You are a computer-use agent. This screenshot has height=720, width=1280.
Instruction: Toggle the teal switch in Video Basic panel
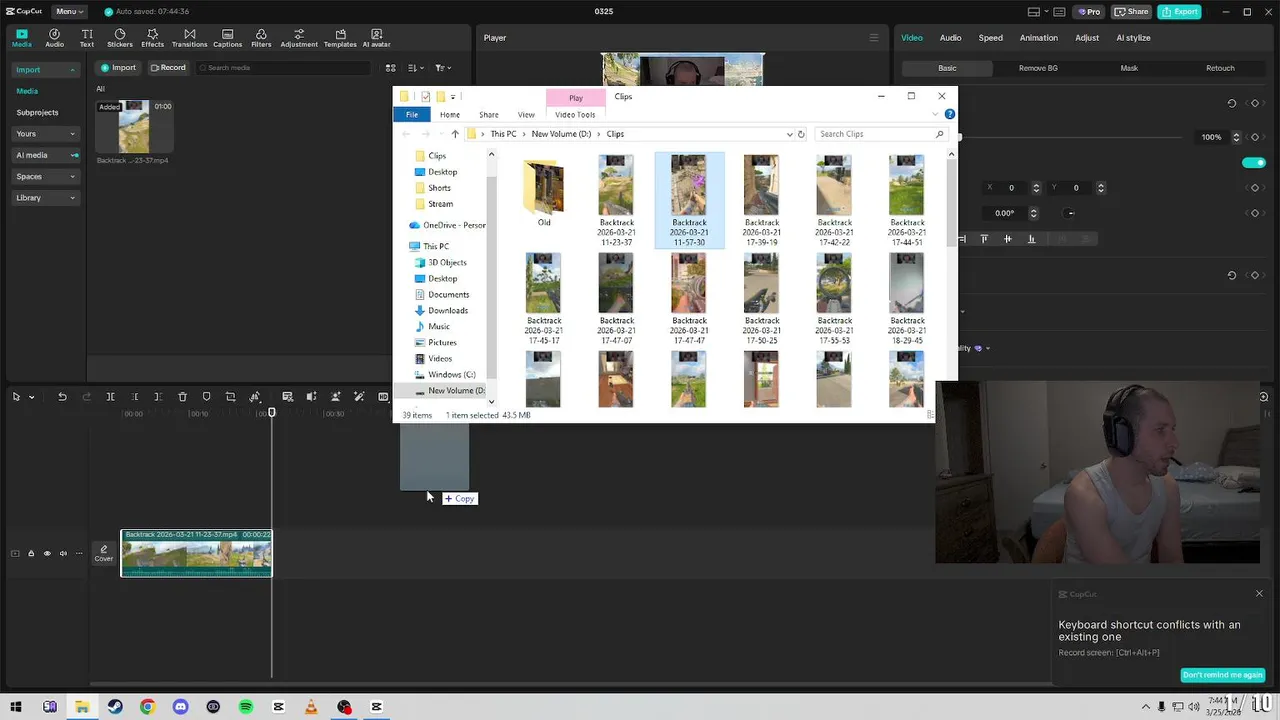tap(1254, 162)
